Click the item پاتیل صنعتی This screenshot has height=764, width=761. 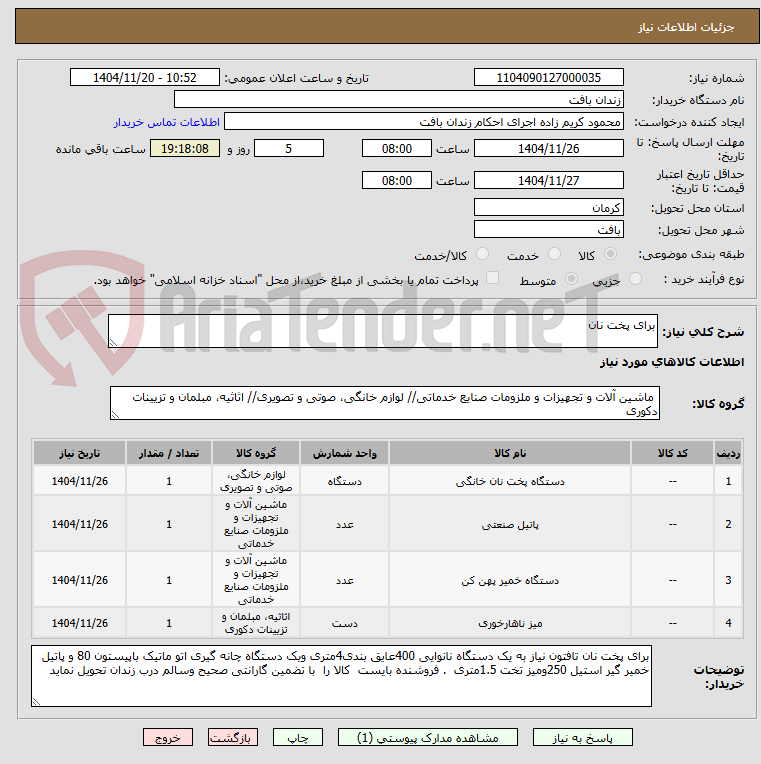coord(510,524)
